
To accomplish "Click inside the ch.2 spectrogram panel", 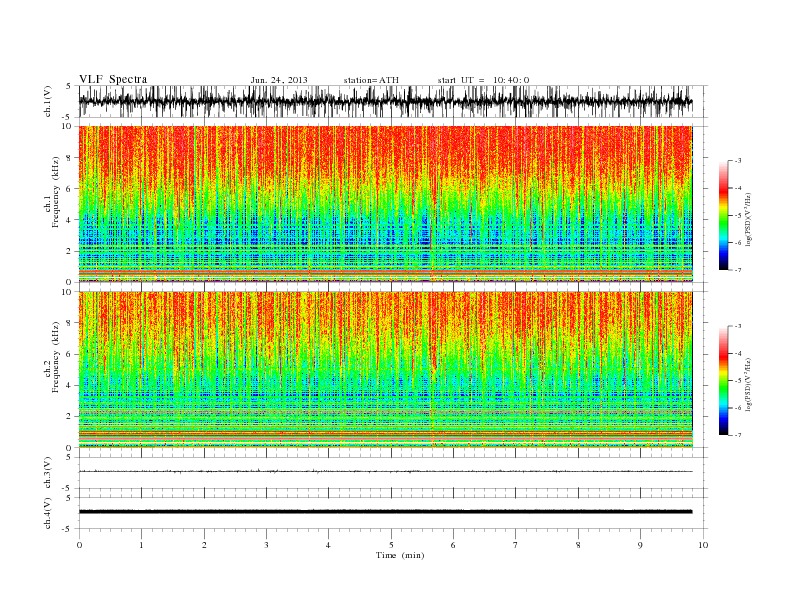I will tap(385, 370).
